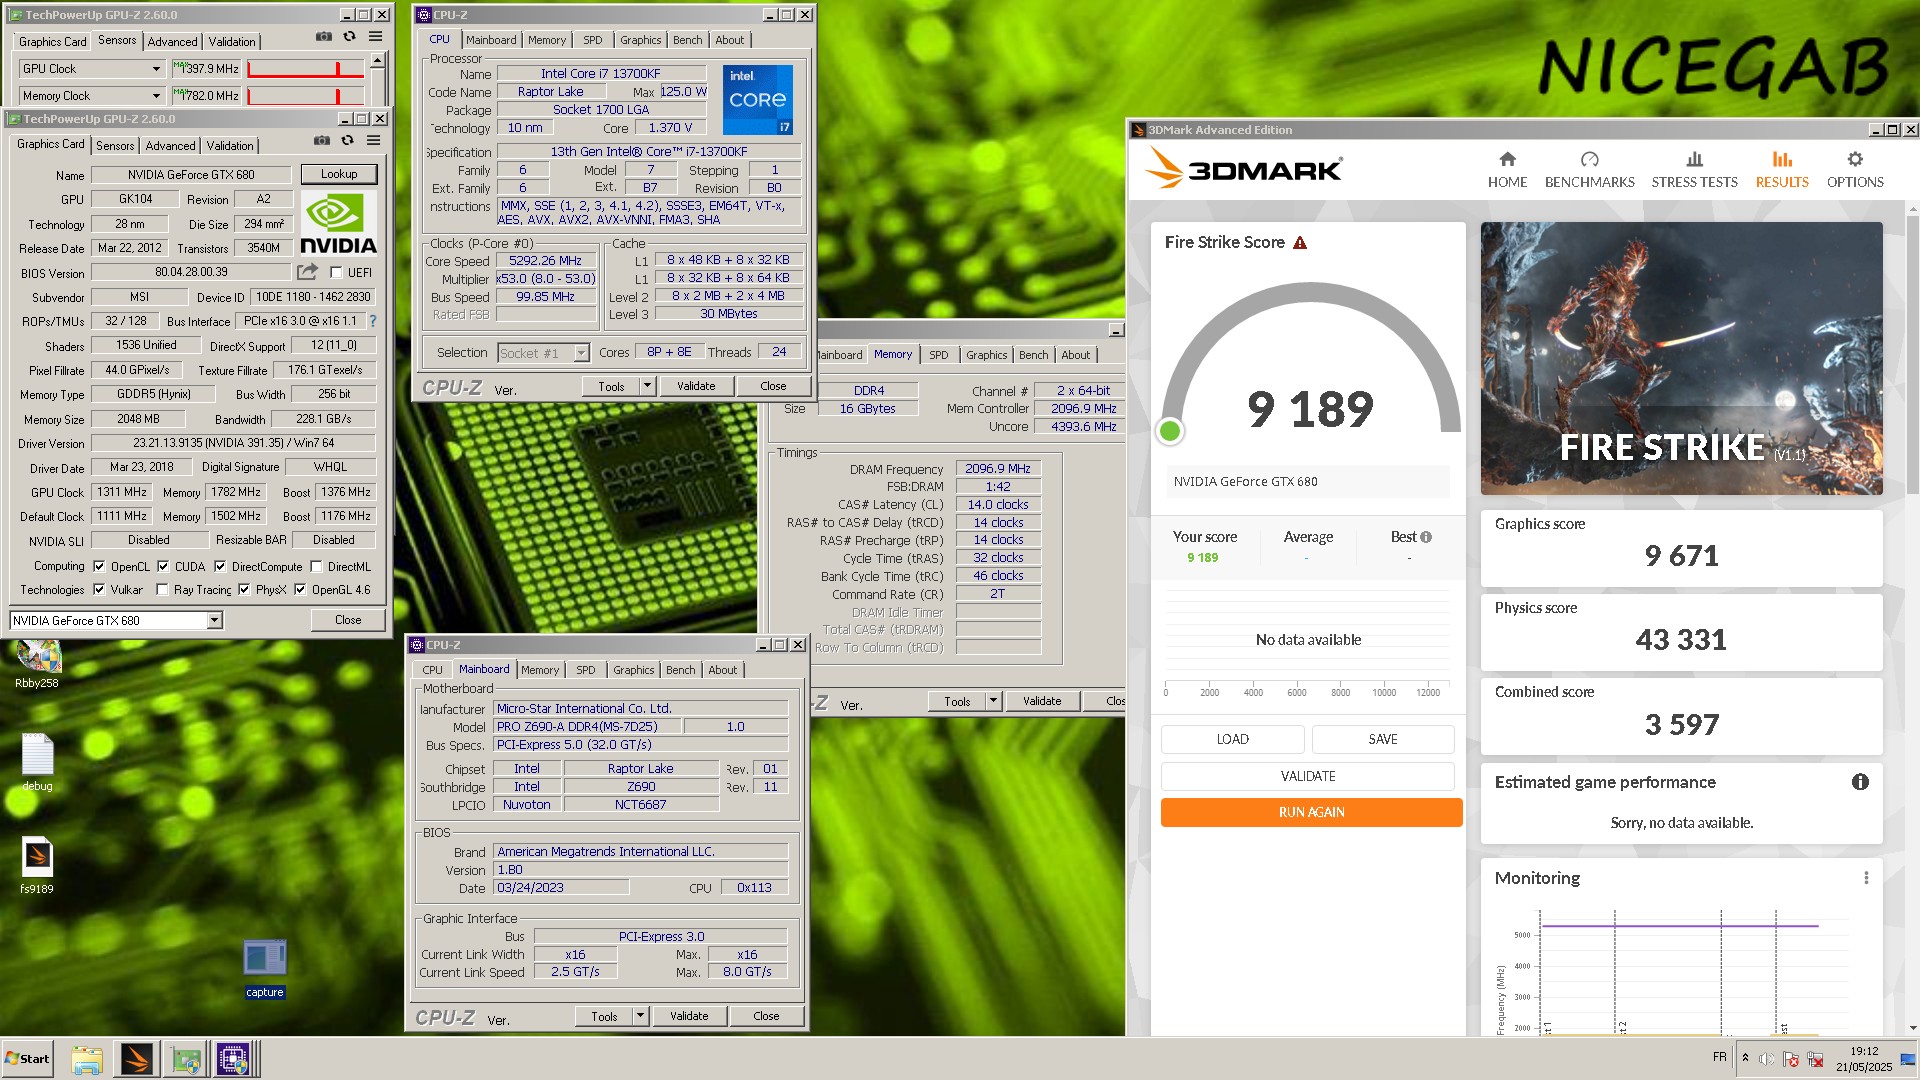Click the Memory Clock sensor graph bar
Screen dimensions: 1920x1080
(306, 96)
